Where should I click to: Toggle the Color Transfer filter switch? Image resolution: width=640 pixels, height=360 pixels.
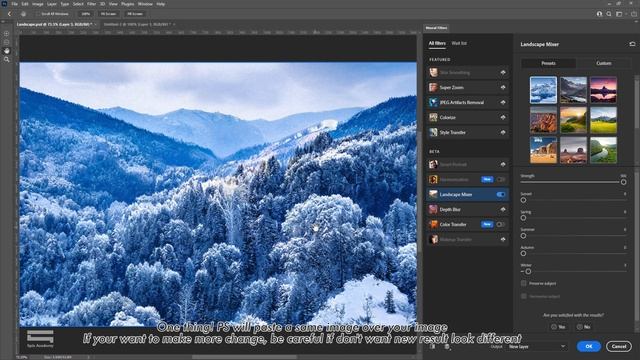coord(501,224)
